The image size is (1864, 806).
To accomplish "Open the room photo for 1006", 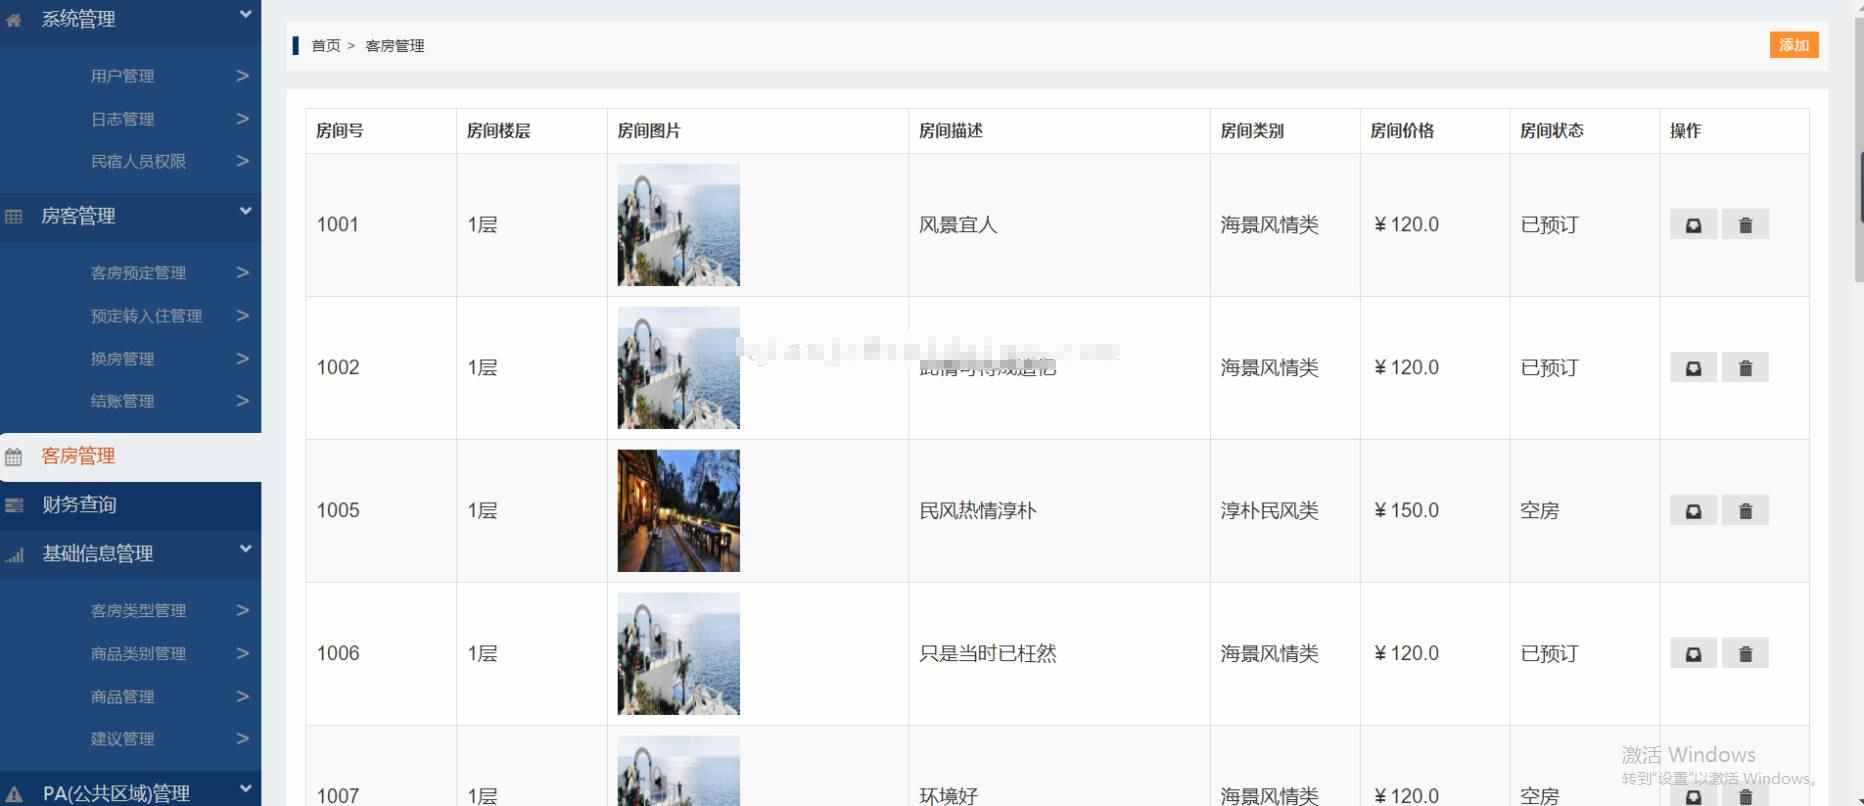I will point(678,654).
